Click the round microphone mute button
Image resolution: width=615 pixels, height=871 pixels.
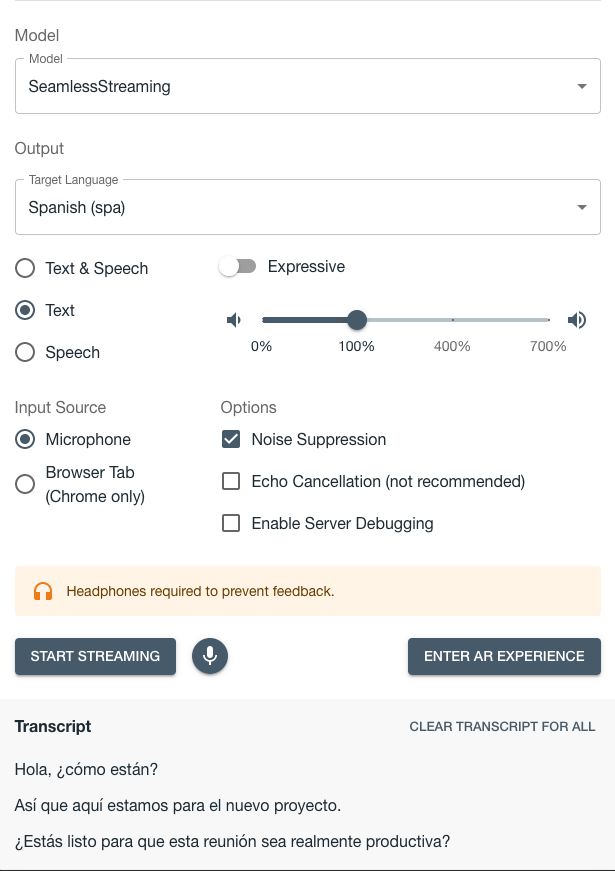pyautogui.click(x=210, y=656)
